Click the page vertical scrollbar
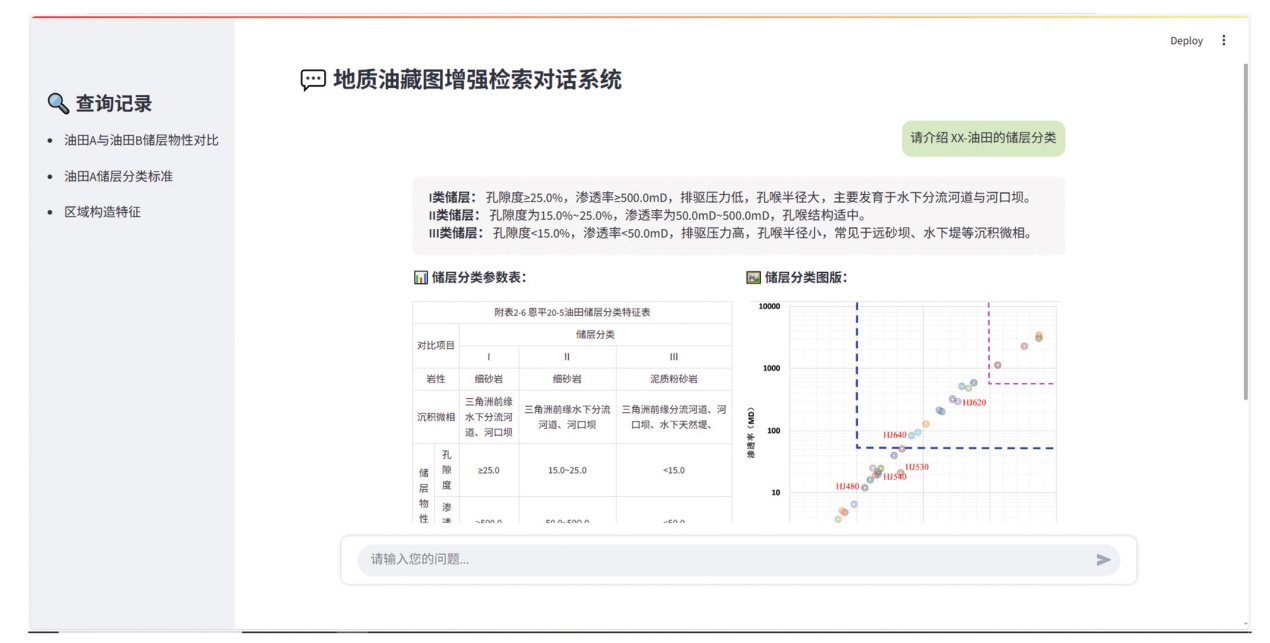Image resolution: width=1270 pixels, height=643 pixels. point(1245,230)
